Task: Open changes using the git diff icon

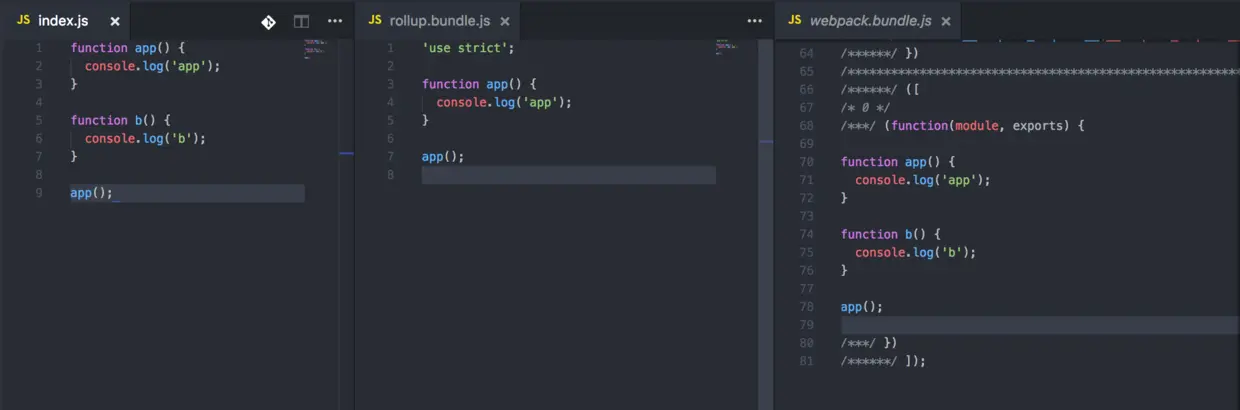Action: pyautogui.click(x=268, y=21)
